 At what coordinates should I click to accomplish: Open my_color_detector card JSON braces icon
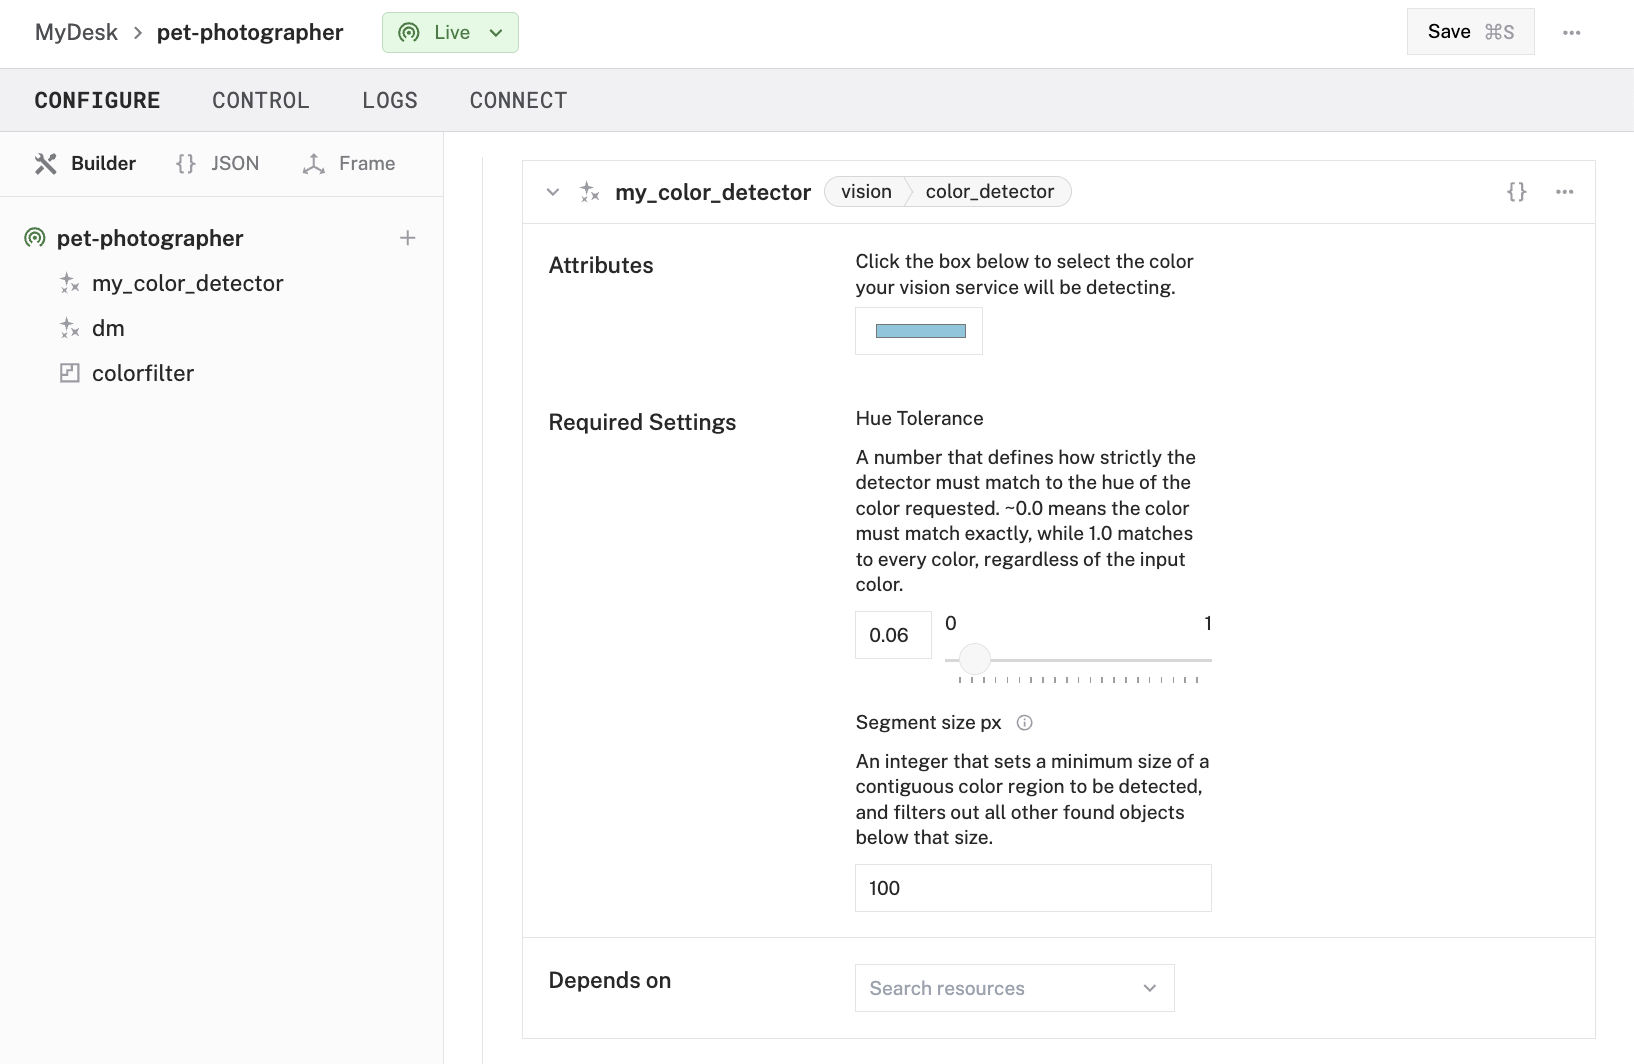(1516, 192)
